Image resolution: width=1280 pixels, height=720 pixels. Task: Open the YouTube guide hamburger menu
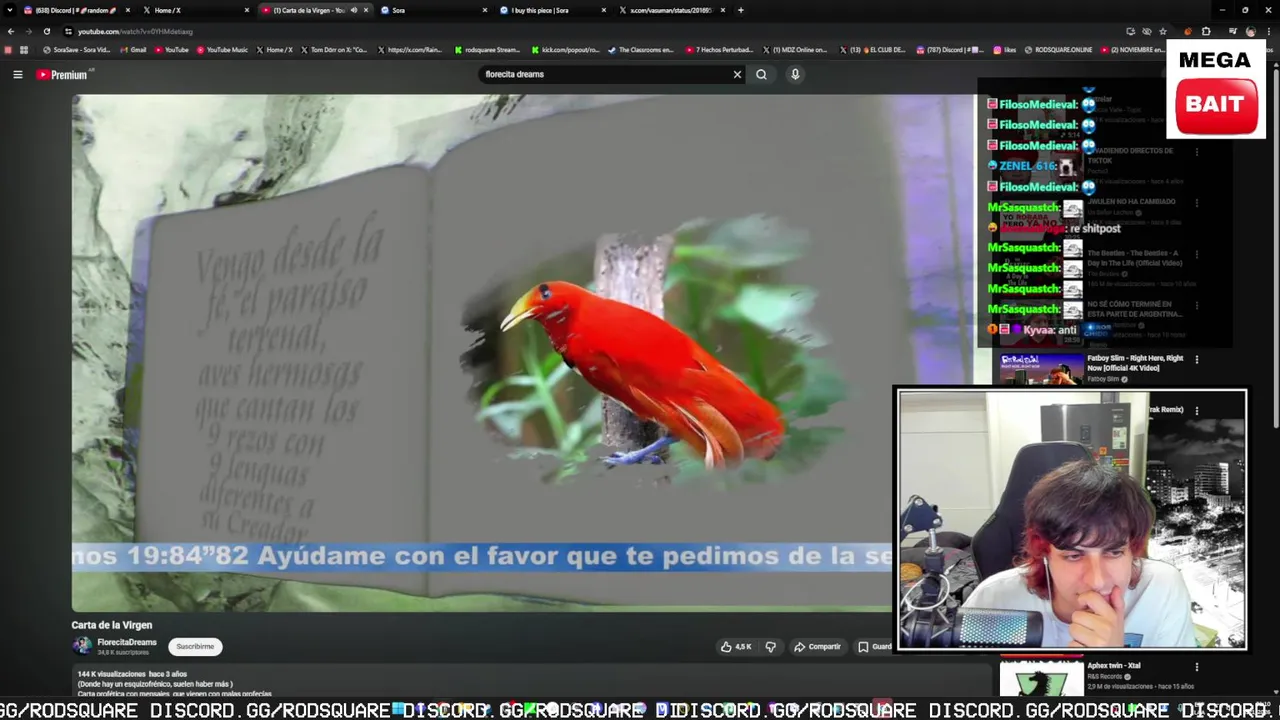click(x=17, y=74)
